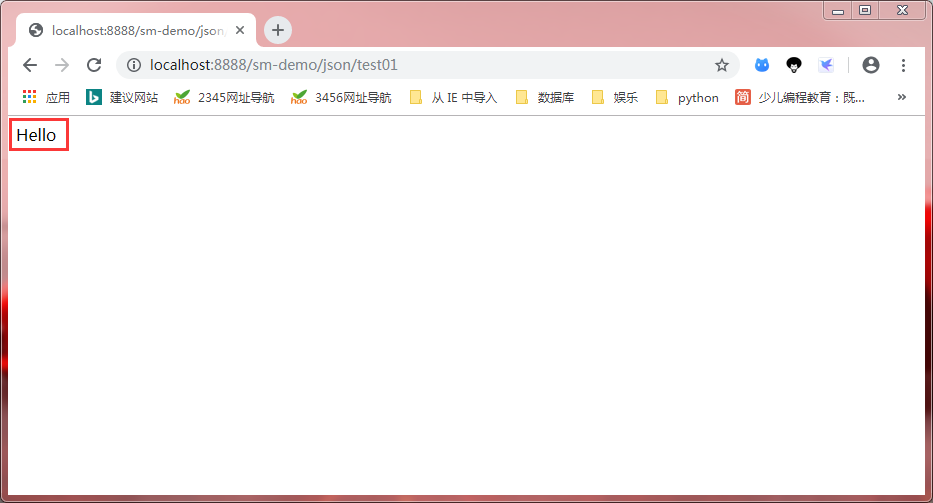Minimize the Chrome window
933x503 pixels.
(x=838, y=10)
